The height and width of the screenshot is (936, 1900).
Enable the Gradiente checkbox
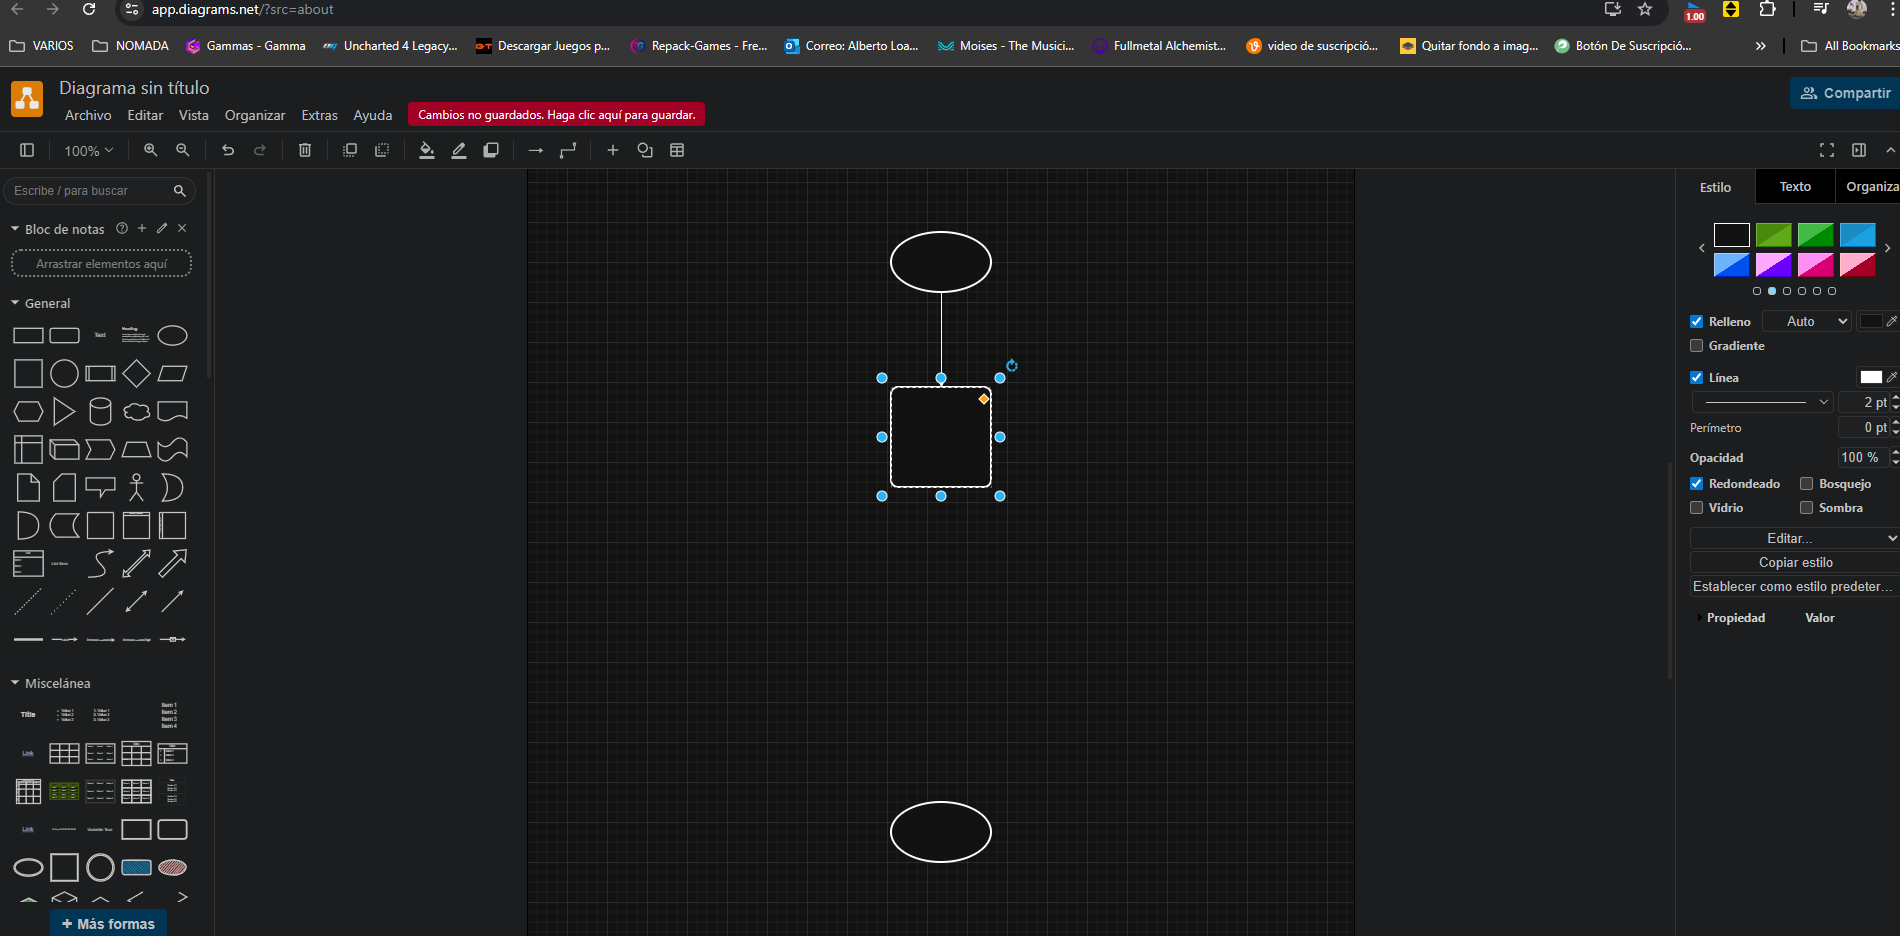tap(1696, 346)
